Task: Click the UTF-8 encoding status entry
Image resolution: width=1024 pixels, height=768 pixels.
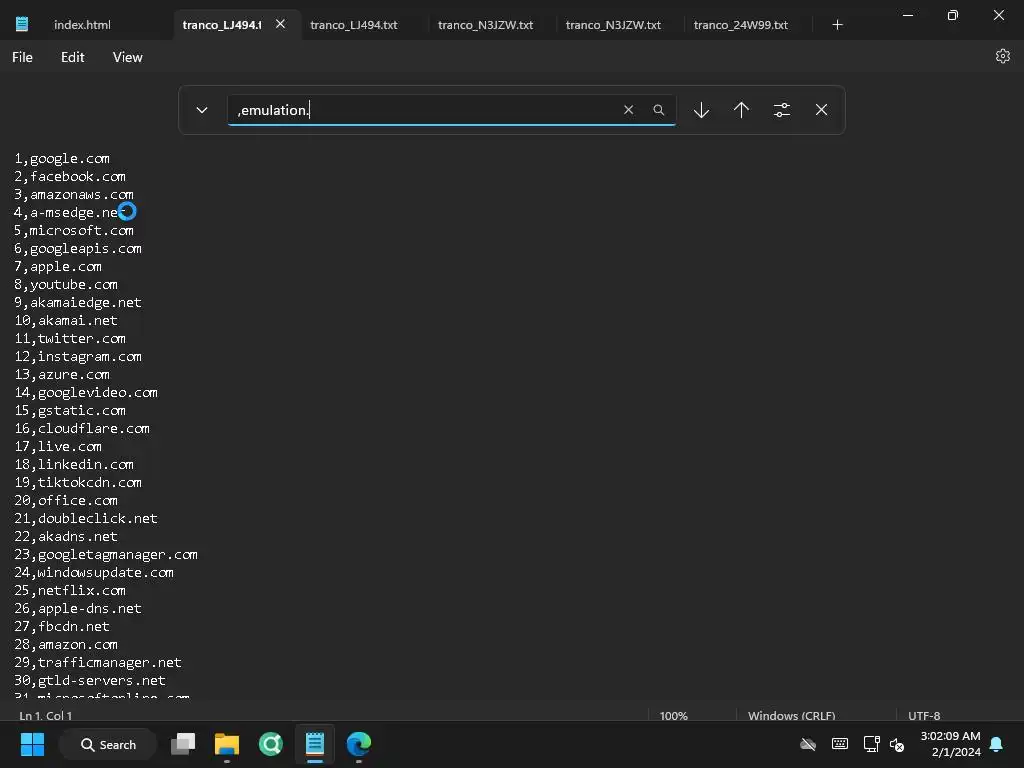Action: [x=924, y=716]
